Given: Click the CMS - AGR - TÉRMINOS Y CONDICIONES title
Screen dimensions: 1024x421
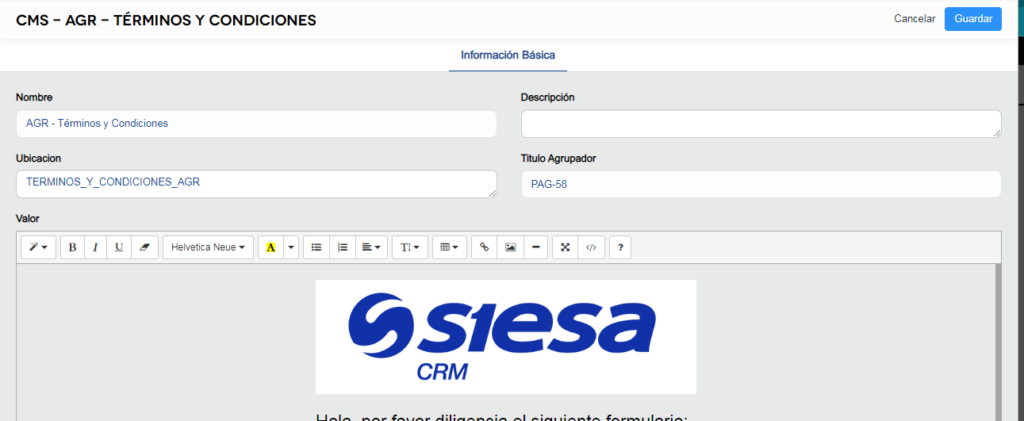Looking at the screenshot, I should tap(166, 20).
